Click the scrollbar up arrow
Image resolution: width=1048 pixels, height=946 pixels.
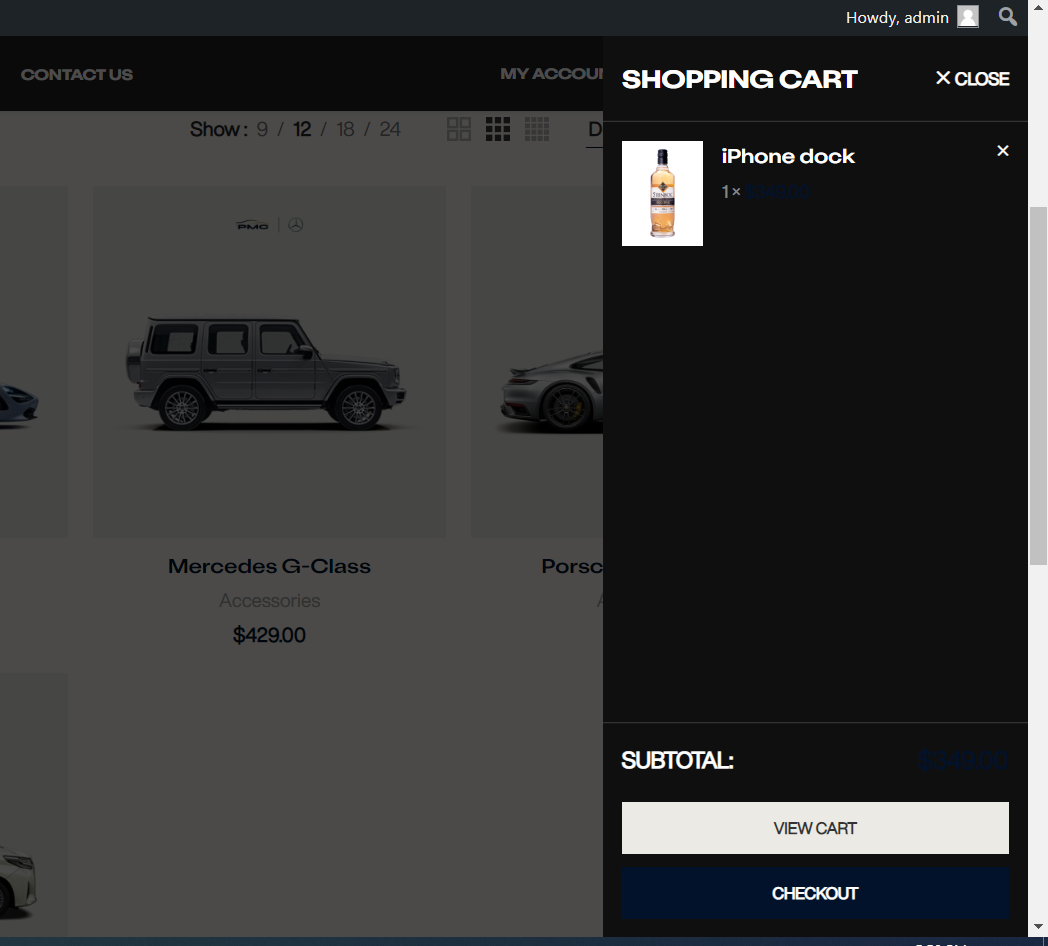tap(1038, 7)
